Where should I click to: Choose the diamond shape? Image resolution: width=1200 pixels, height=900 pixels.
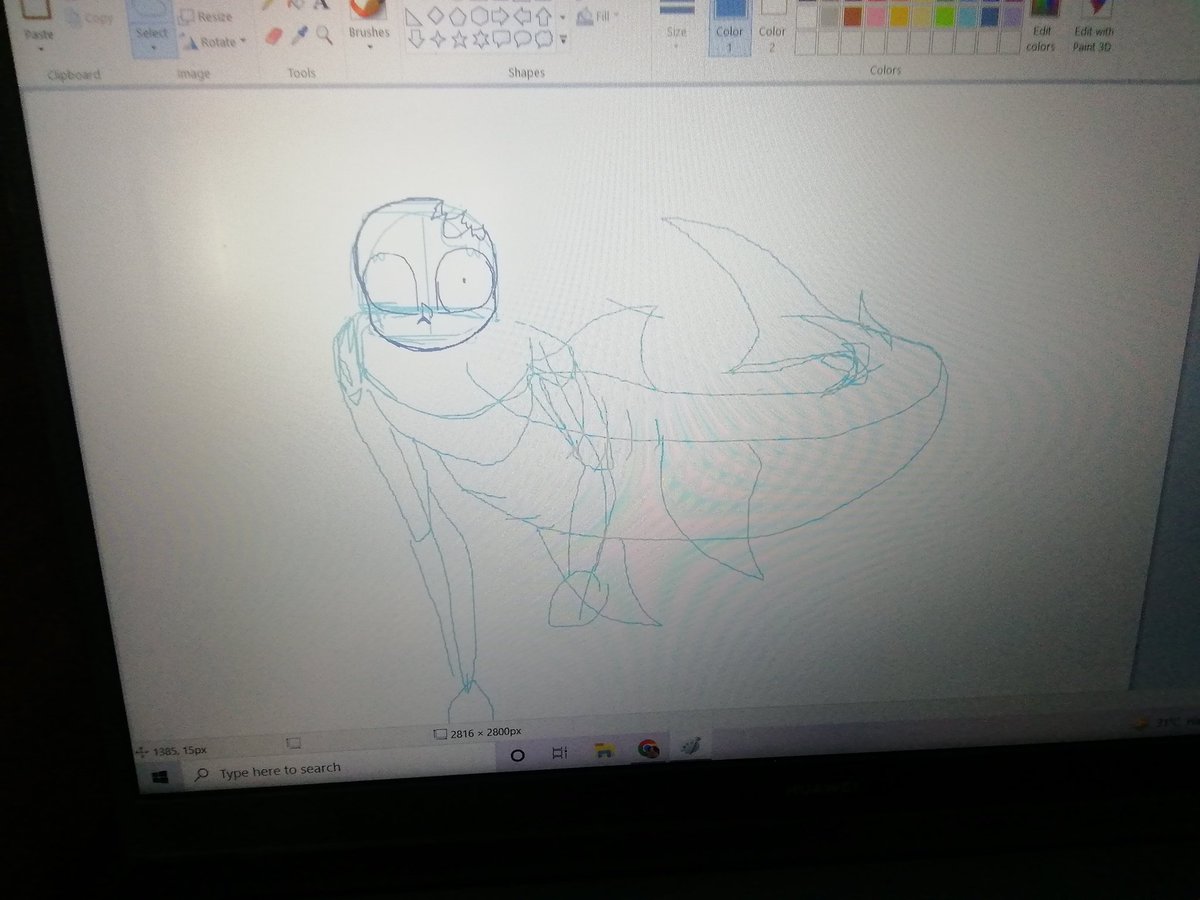click(x=434, y=16)
